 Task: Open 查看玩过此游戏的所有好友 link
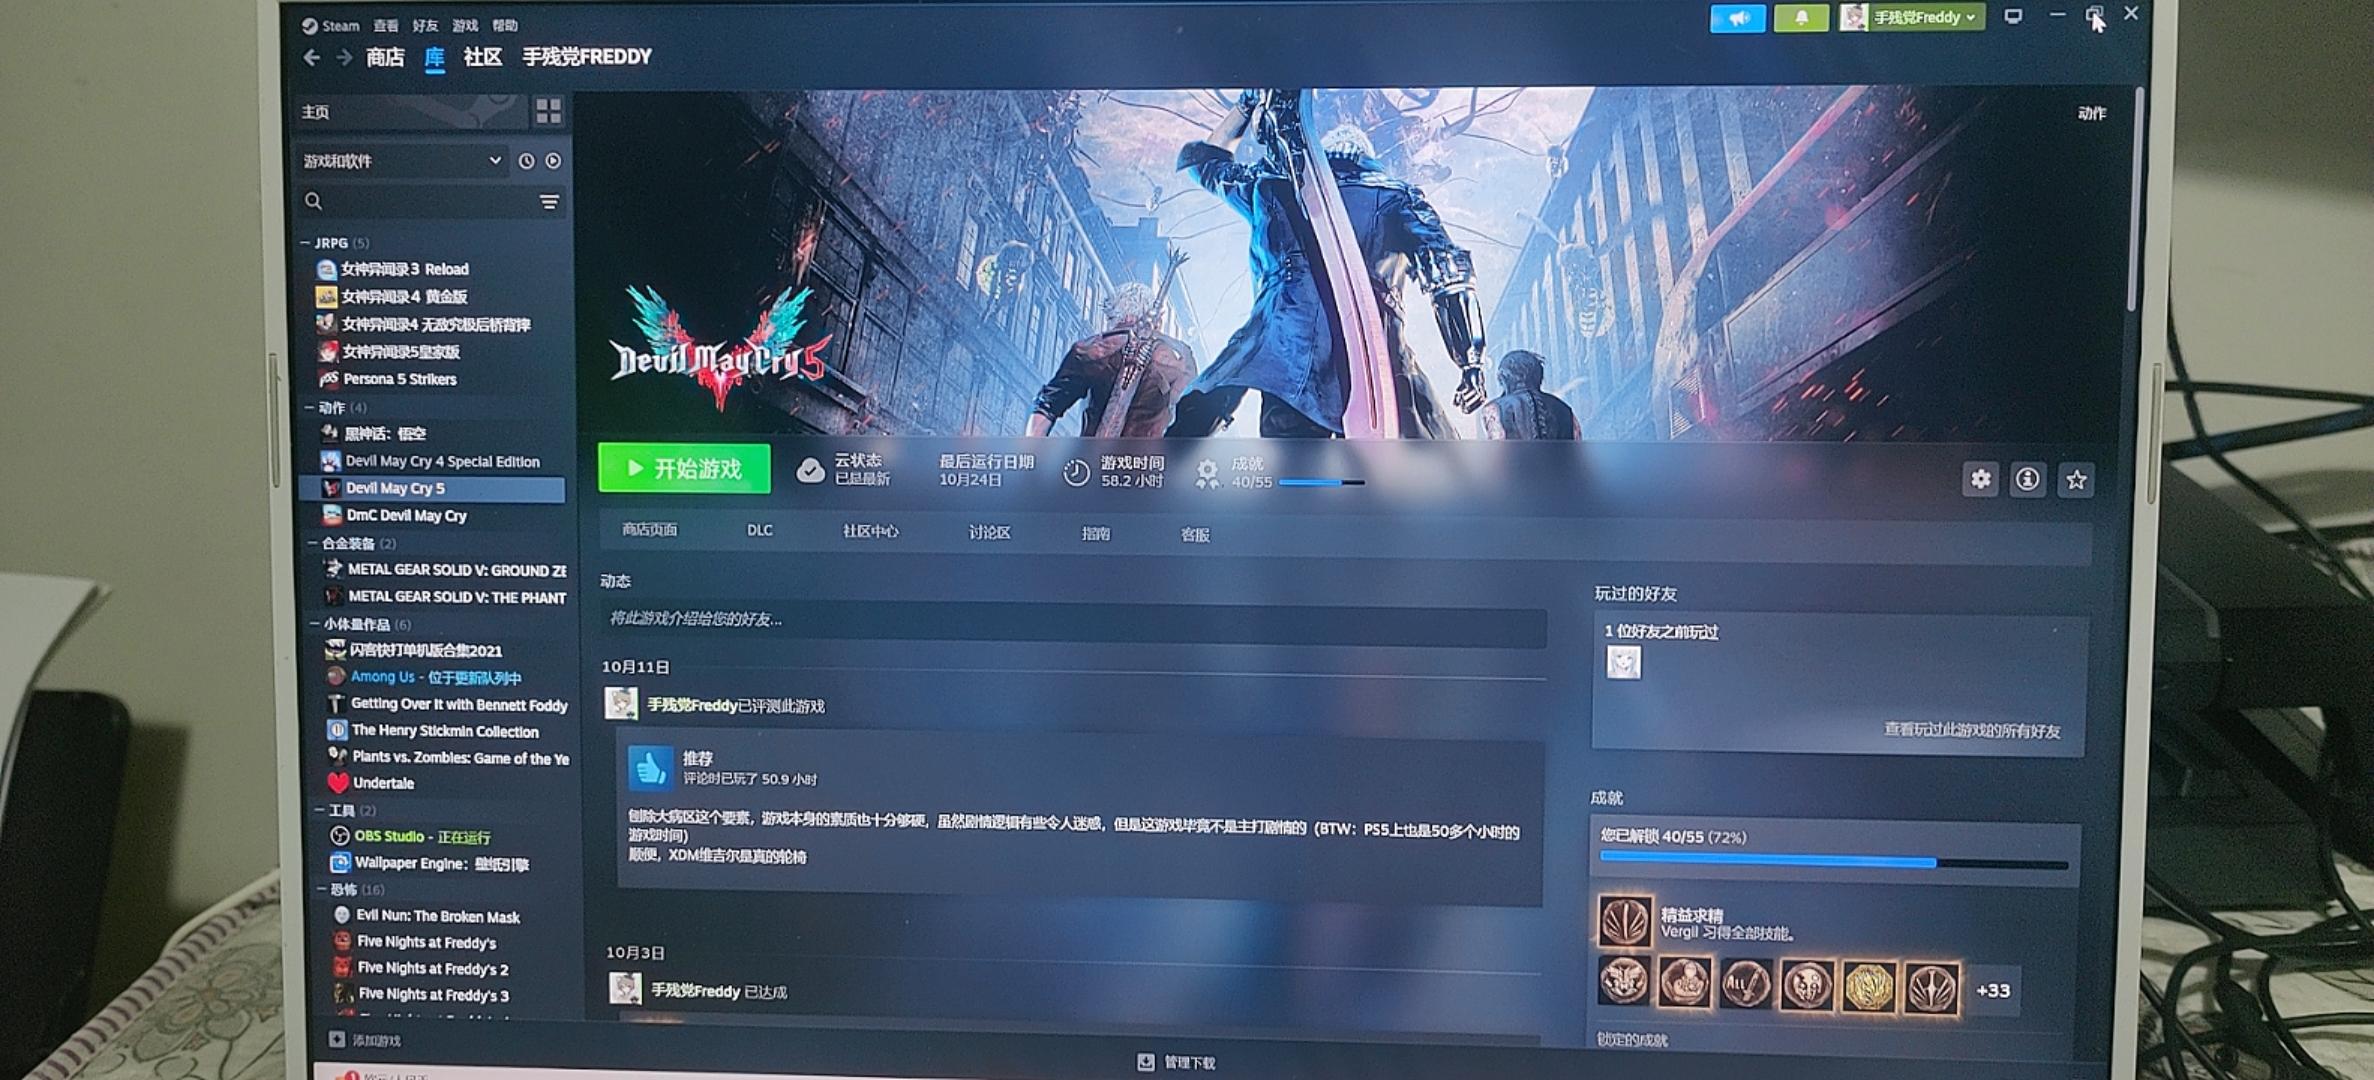1972,731
